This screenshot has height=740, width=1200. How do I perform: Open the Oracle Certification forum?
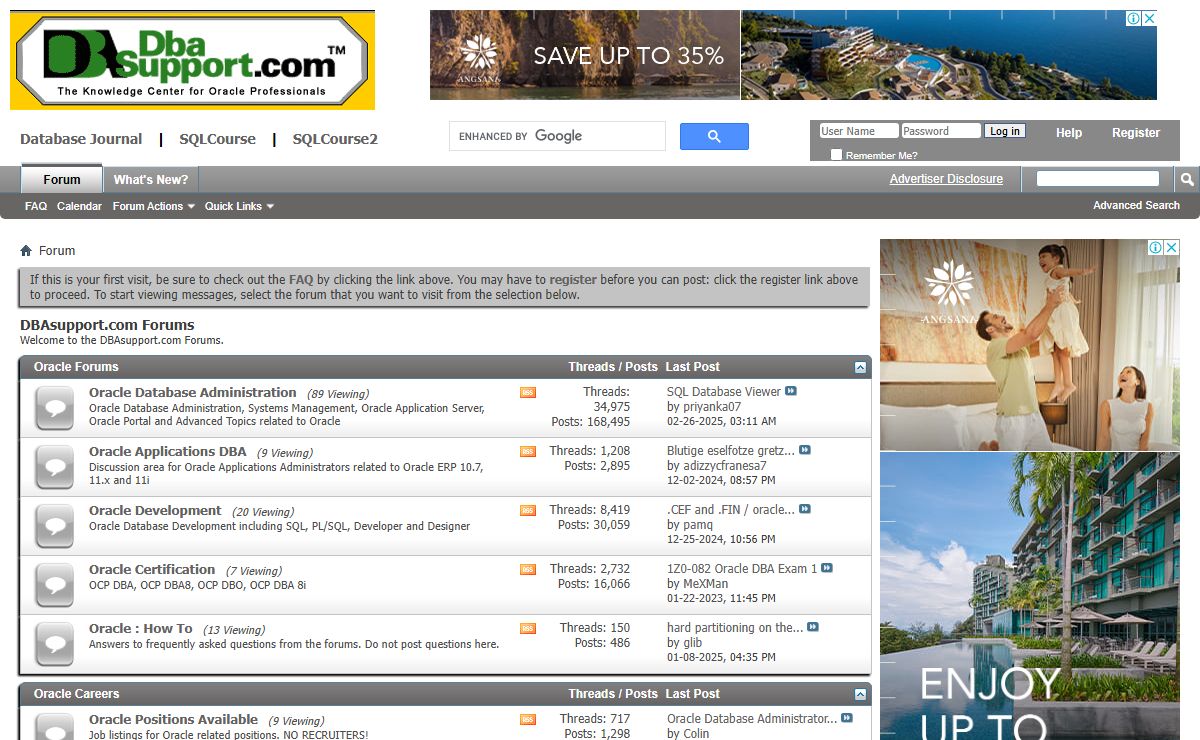point(152,570)
